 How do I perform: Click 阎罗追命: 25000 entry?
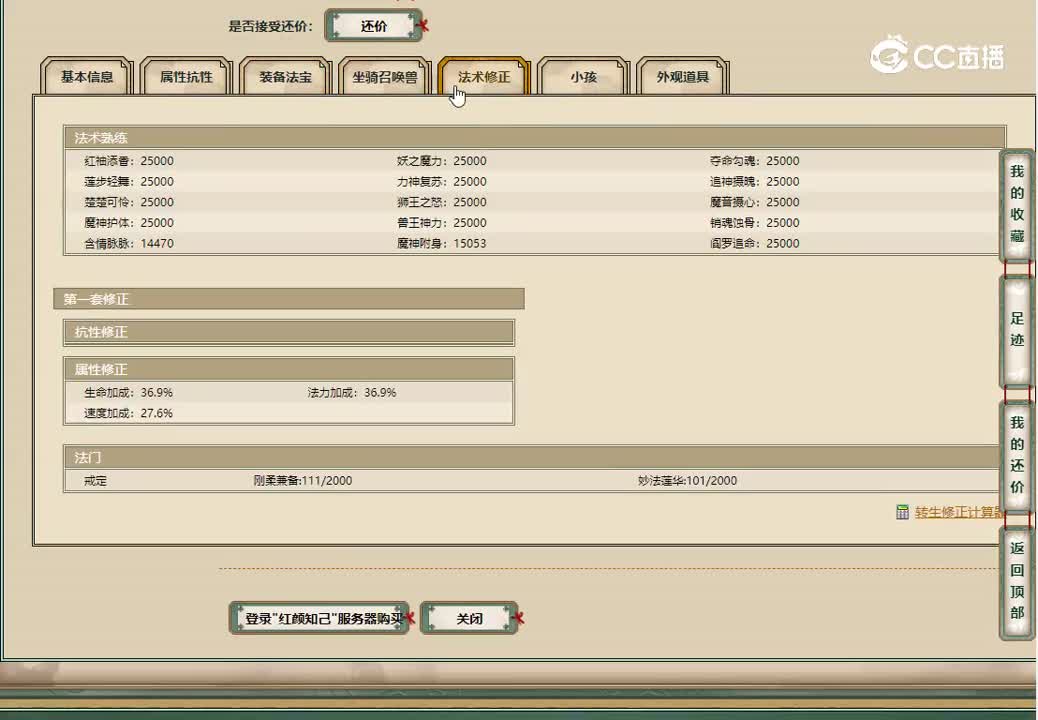[x=755, y=243]
